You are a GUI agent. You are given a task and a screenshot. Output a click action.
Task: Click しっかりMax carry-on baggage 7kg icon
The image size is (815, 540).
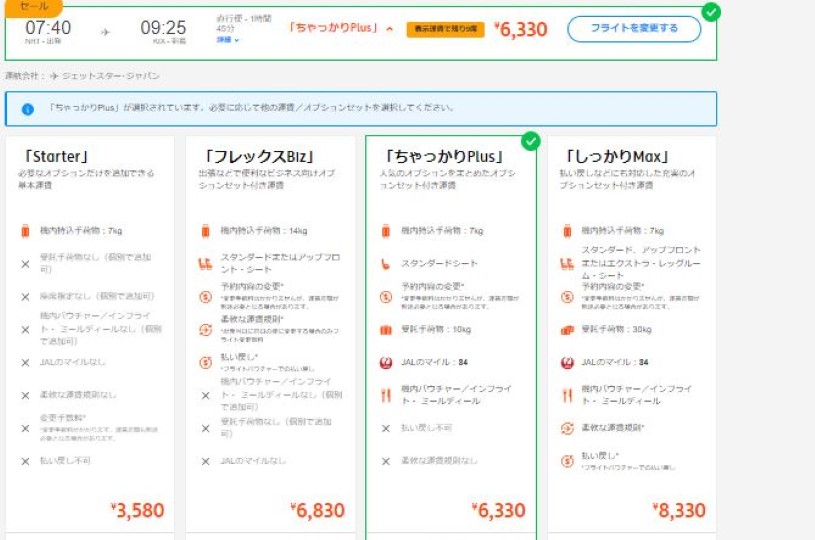pos(567,231)
